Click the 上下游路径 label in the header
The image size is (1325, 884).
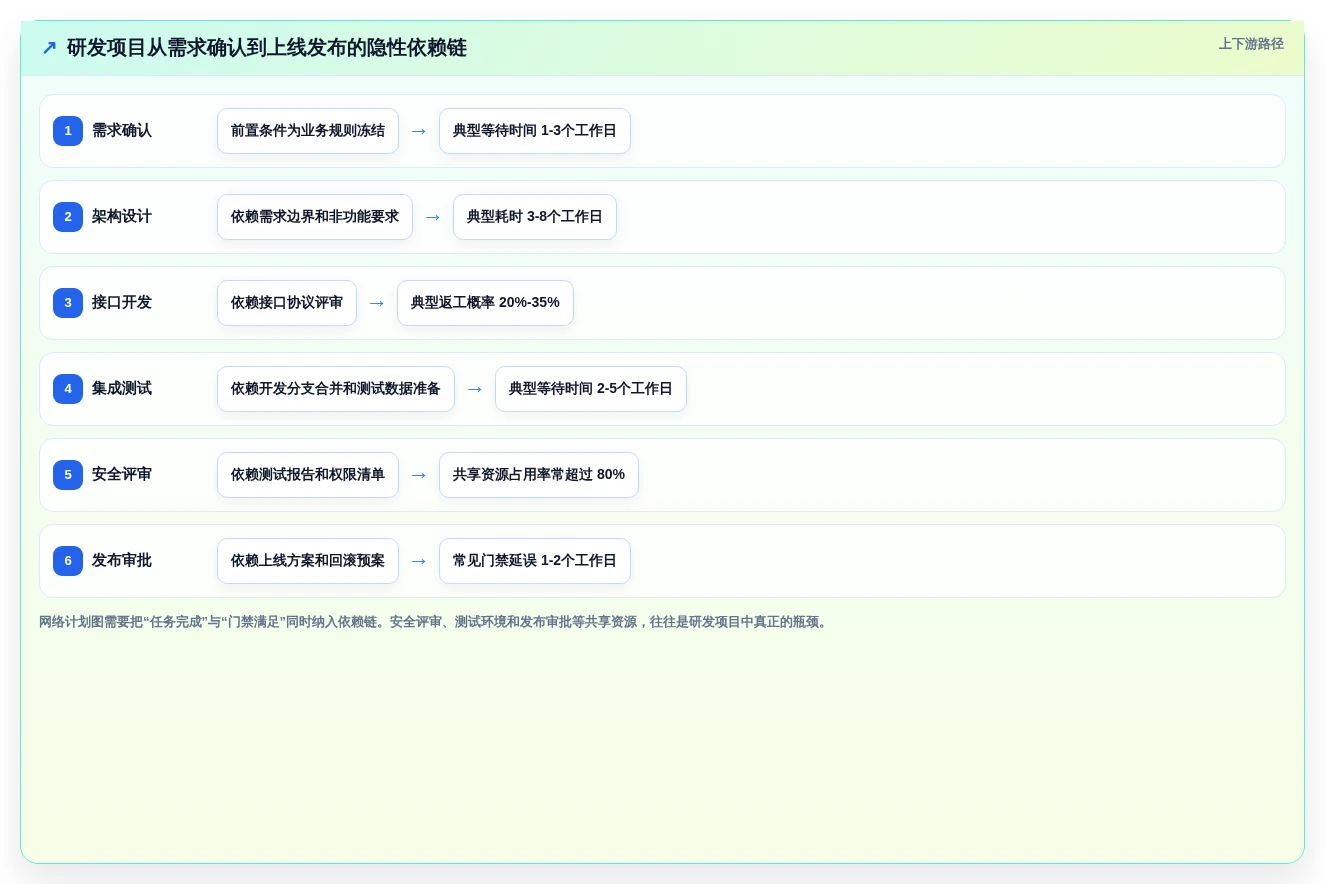1251,44
